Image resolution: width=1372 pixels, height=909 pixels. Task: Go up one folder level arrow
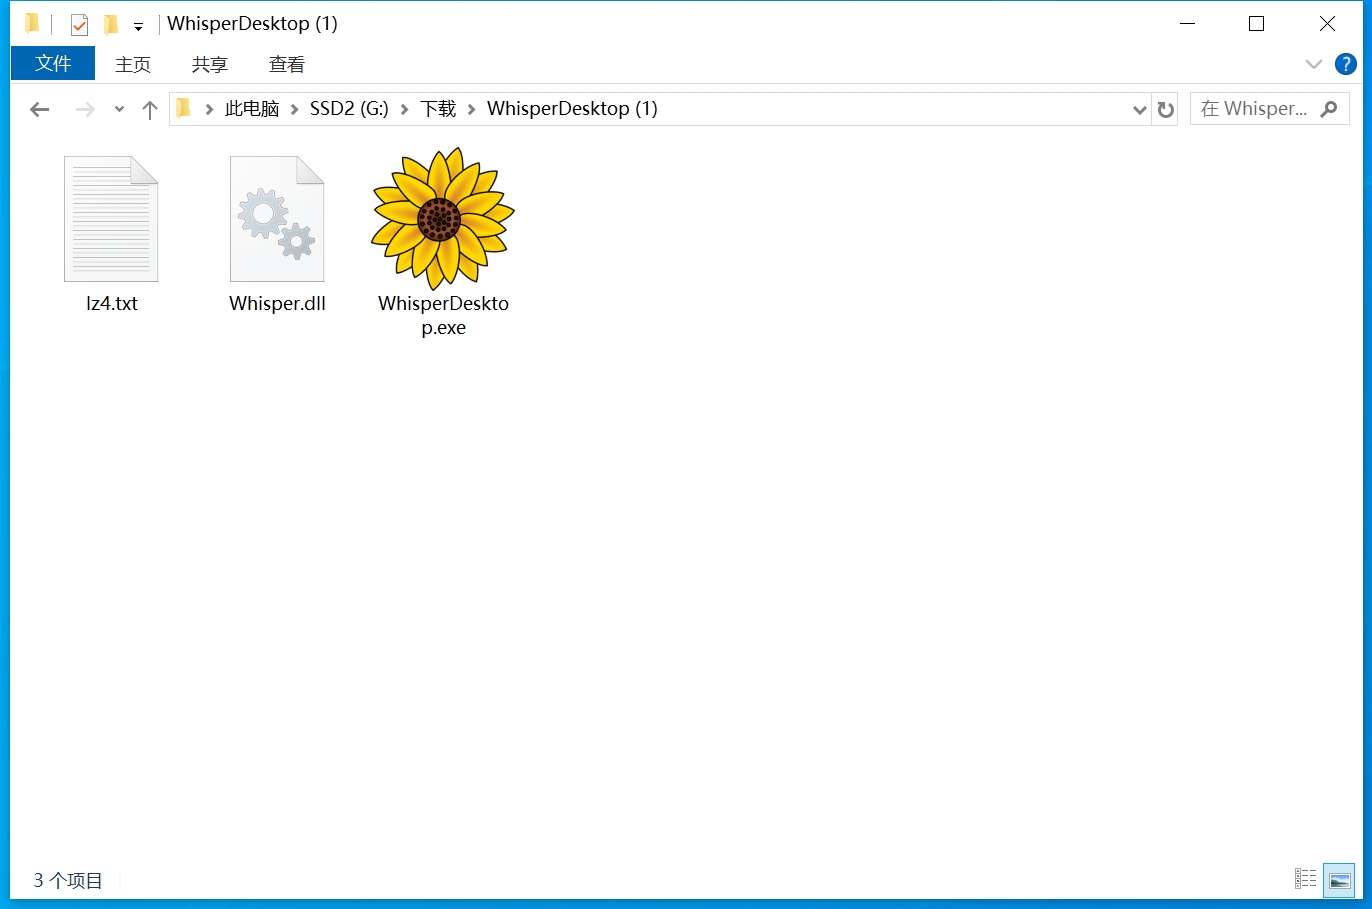coord(150,109)
